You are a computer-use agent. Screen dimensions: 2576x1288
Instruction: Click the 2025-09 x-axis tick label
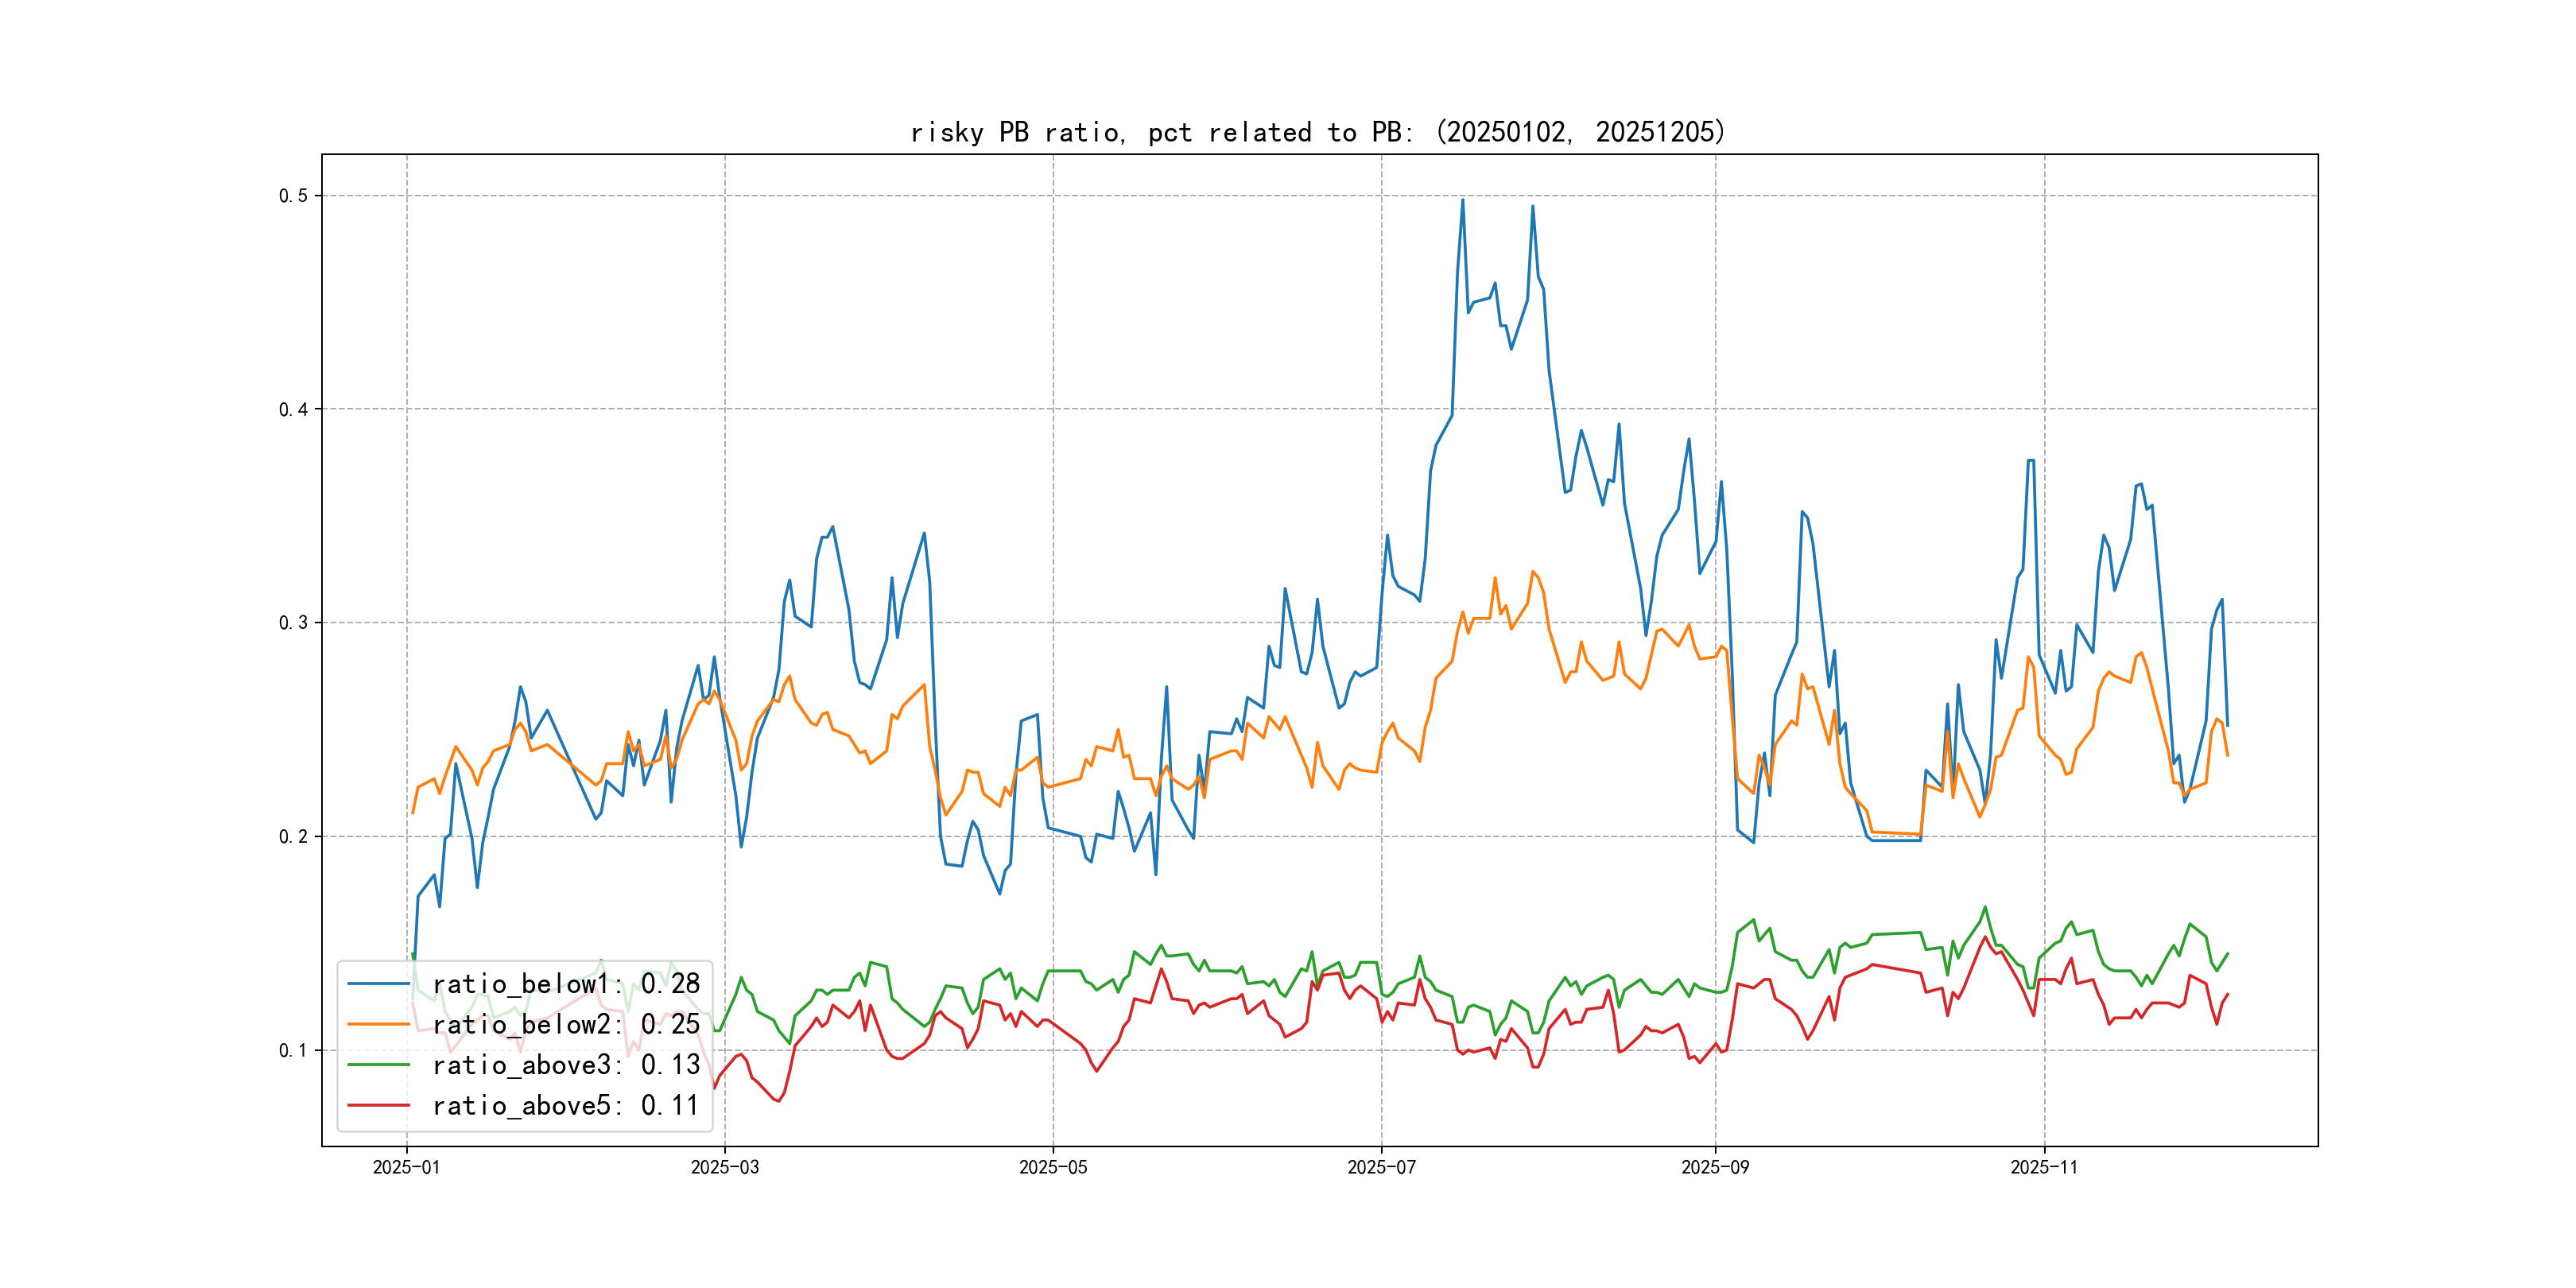pyautogui.click(x=1715, y=1167)
